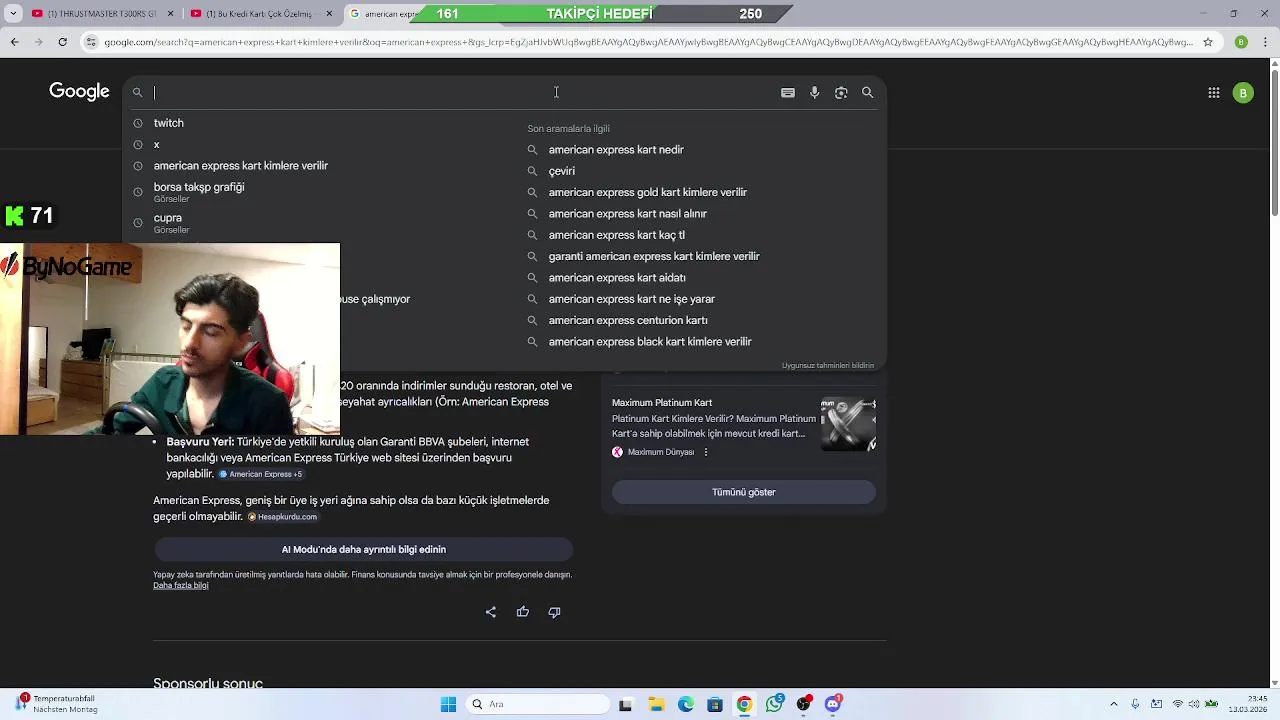Open OBS Studio from taskbar
Image resolution: width=1280 pixels, height=720 pixels.
pos(803,704)
